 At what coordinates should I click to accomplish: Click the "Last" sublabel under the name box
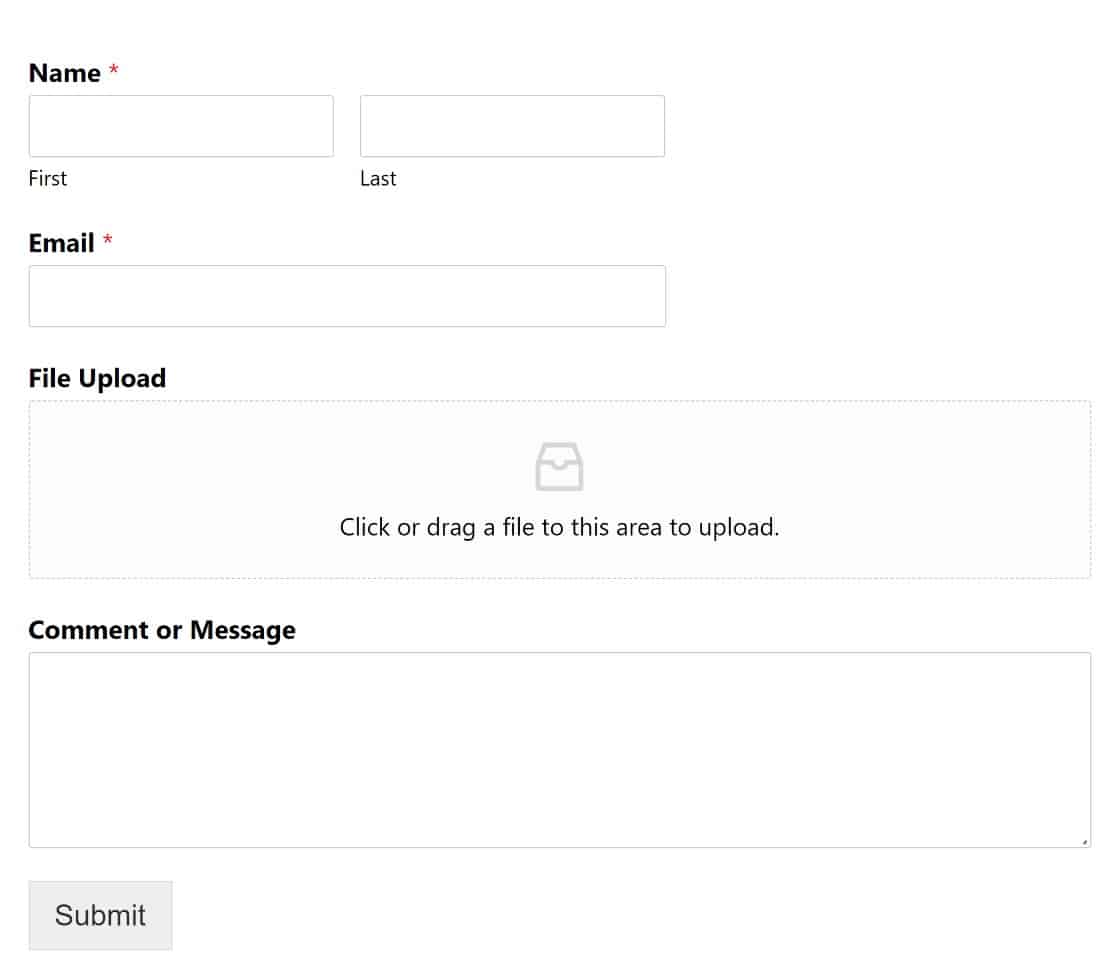coord(378,178)
